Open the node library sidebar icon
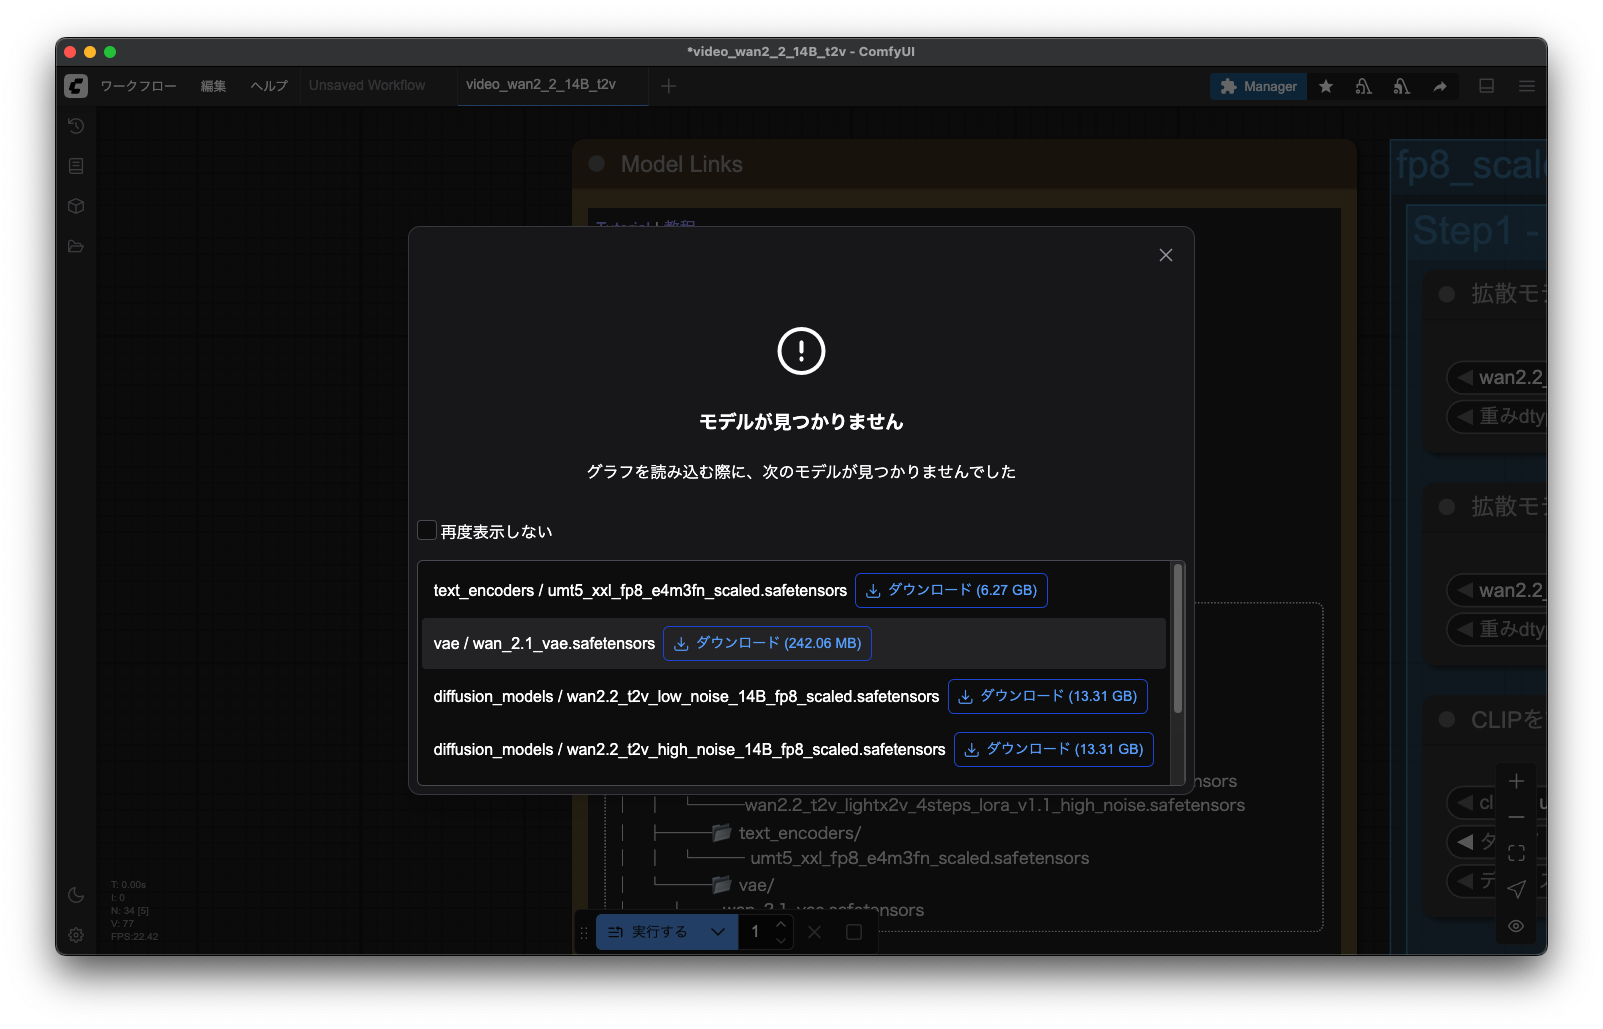Image resolution: width=1603 pixels, height=1029 pixels. coord(75,165)
